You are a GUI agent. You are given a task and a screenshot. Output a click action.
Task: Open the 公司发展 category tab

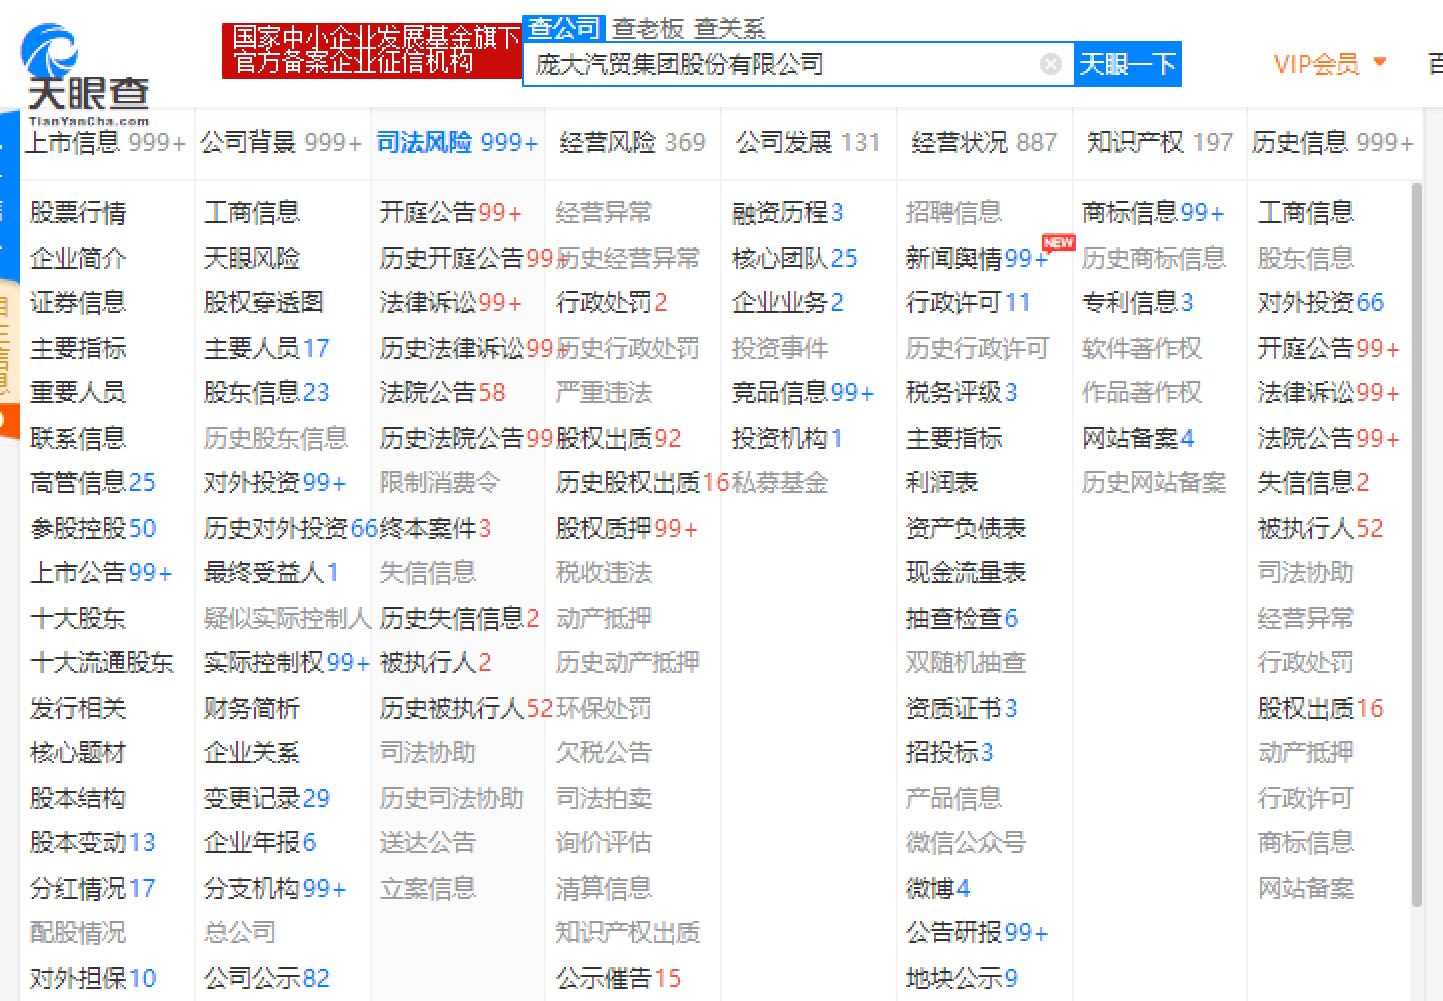(808, 143)
